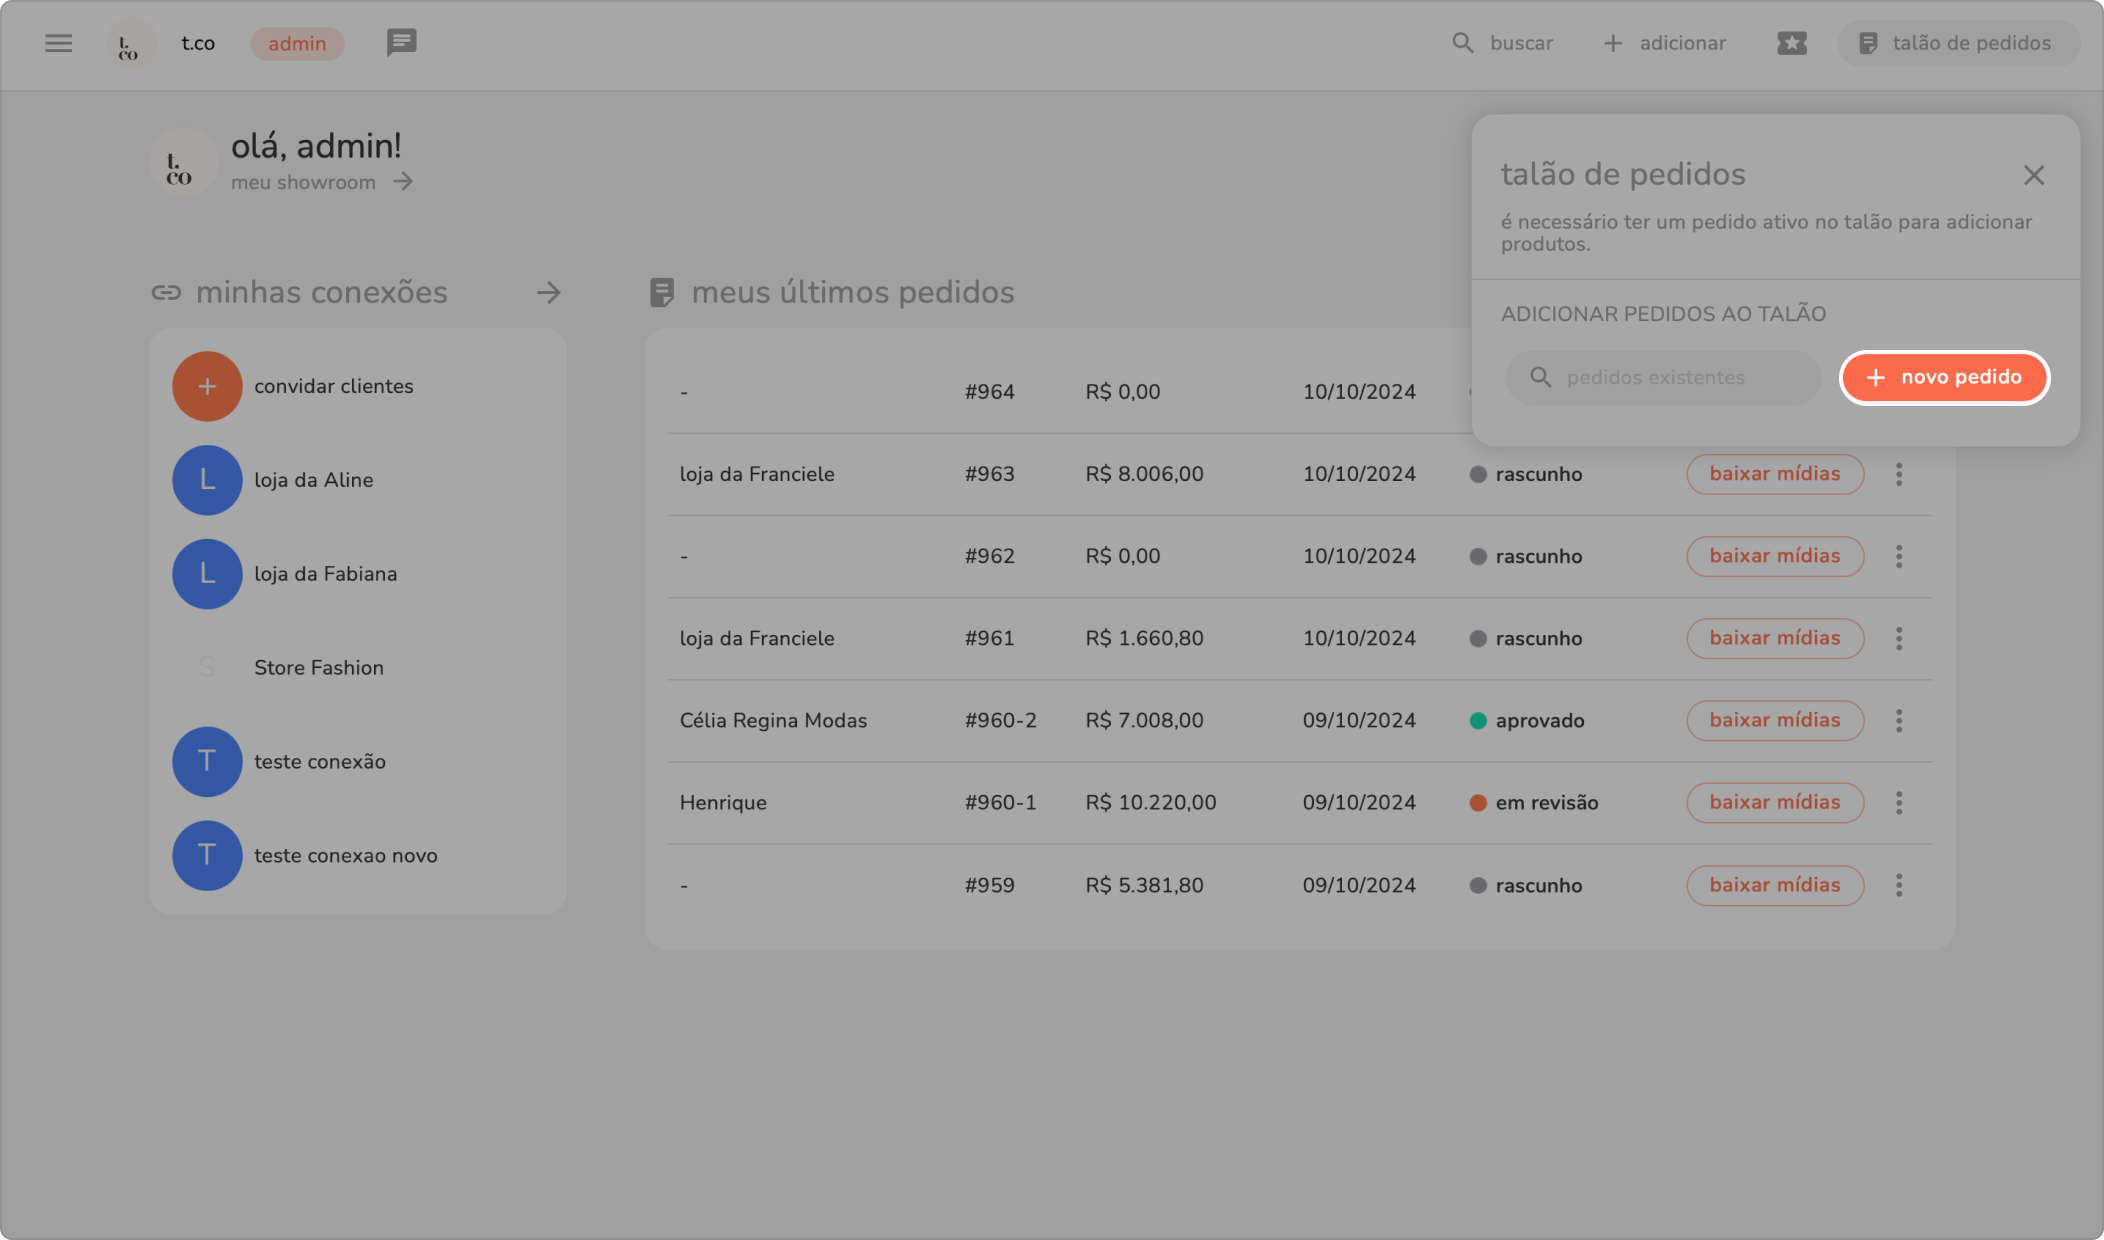Viewport: 2104px width, 1240px height.
Task: Open options menu for order #959
Action: point(1898,885)
